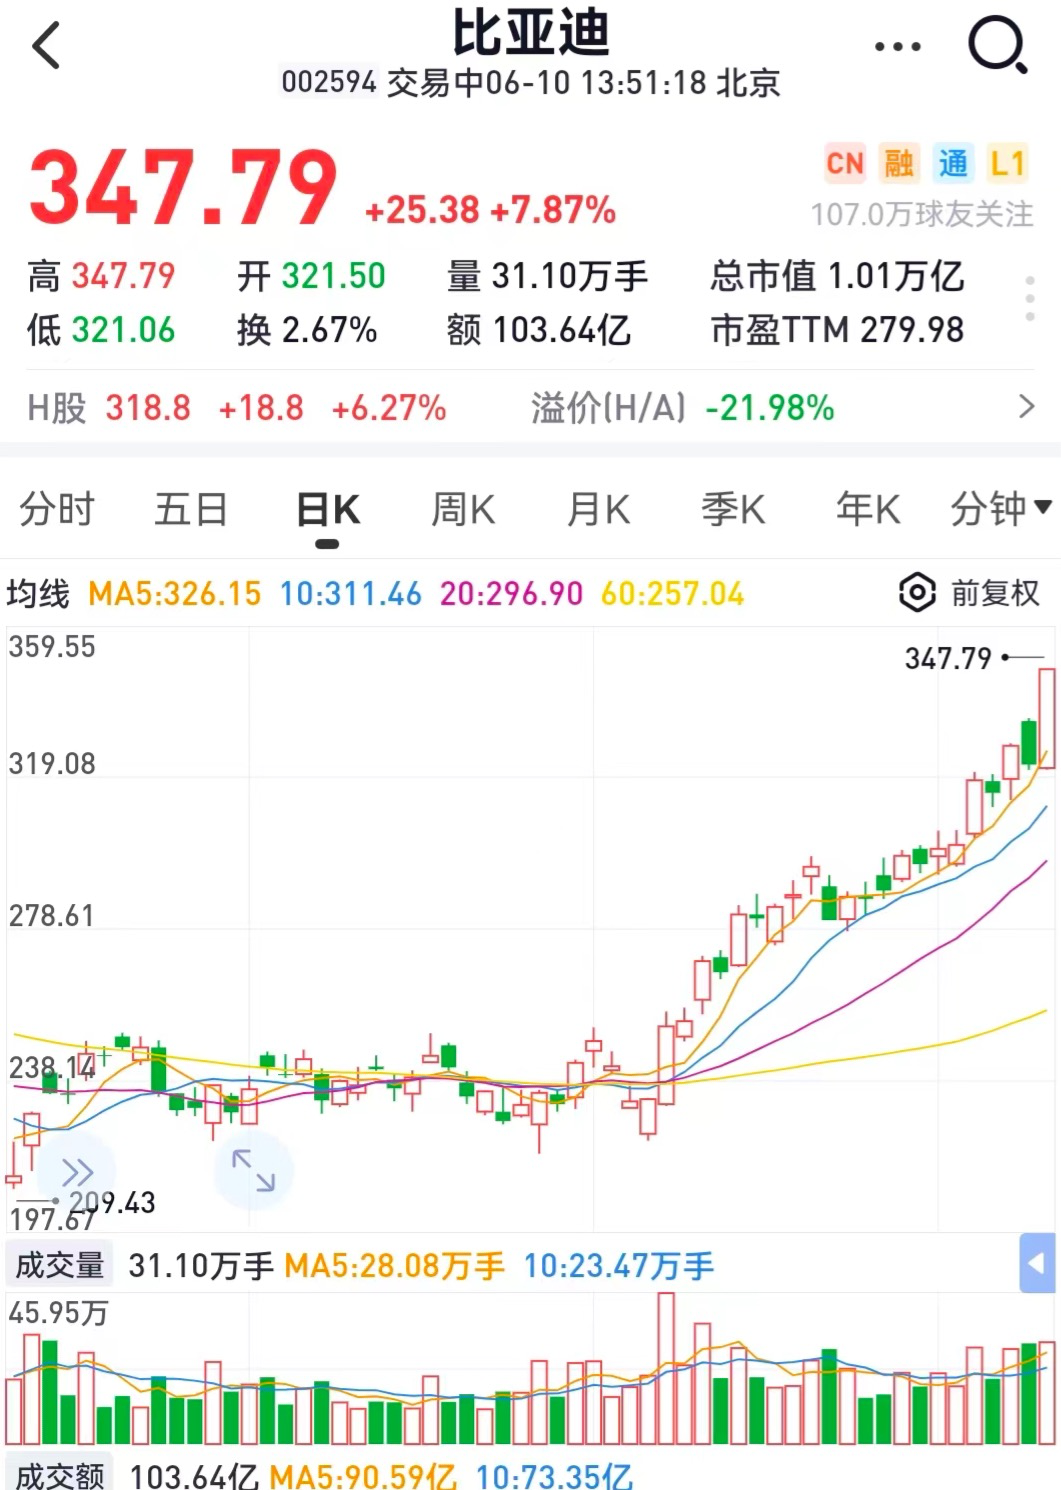Tap the H股 318.8 price row

(236, 408)
